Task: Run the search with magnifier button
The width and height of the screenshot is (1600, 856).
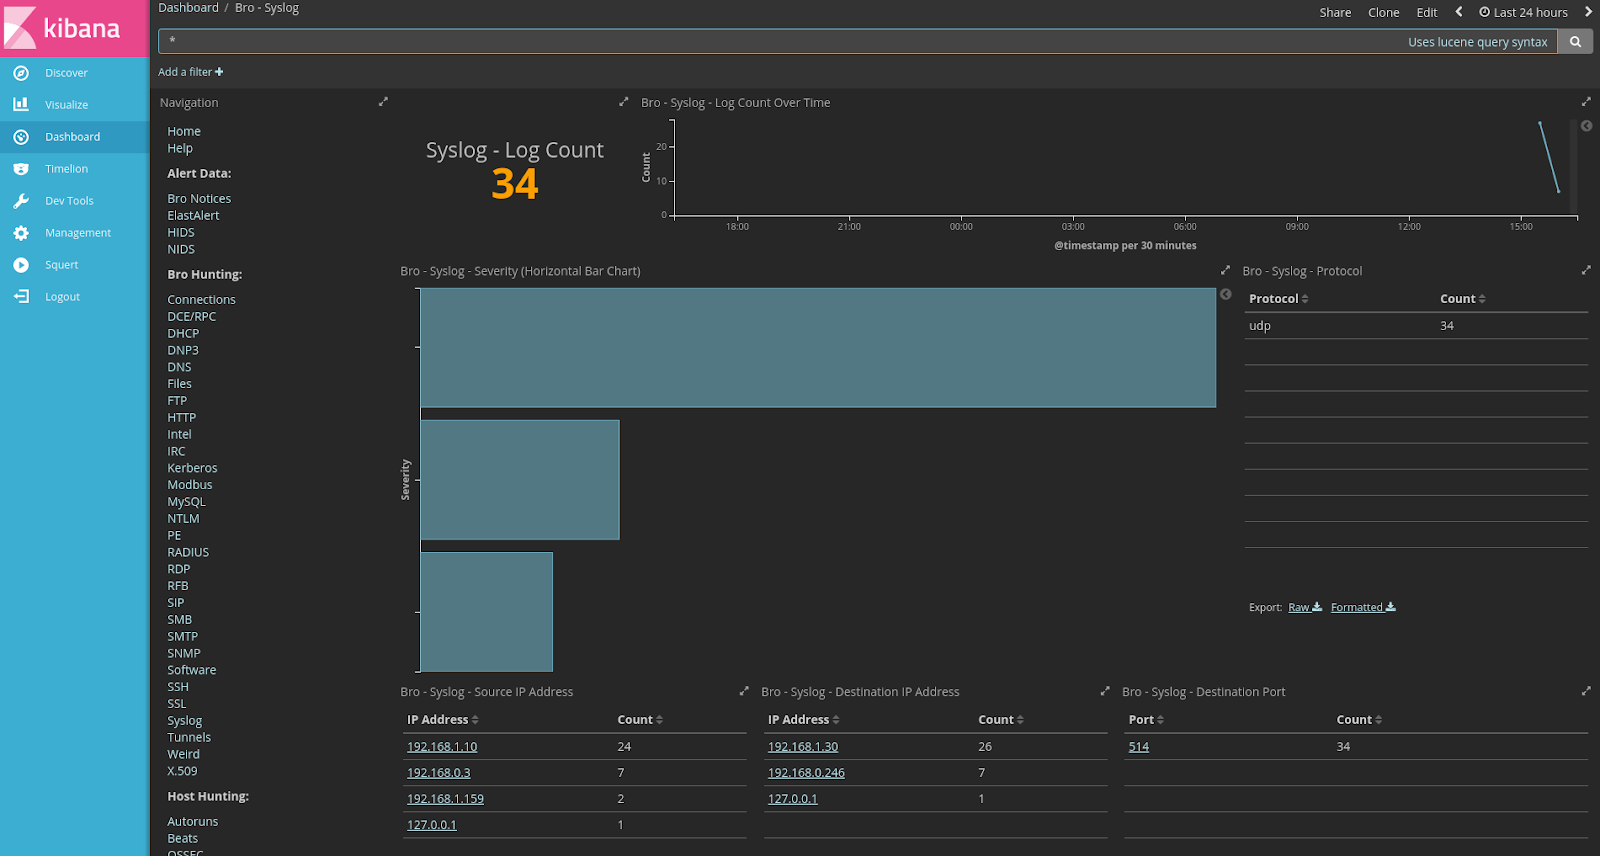Action: point(1575,42)
